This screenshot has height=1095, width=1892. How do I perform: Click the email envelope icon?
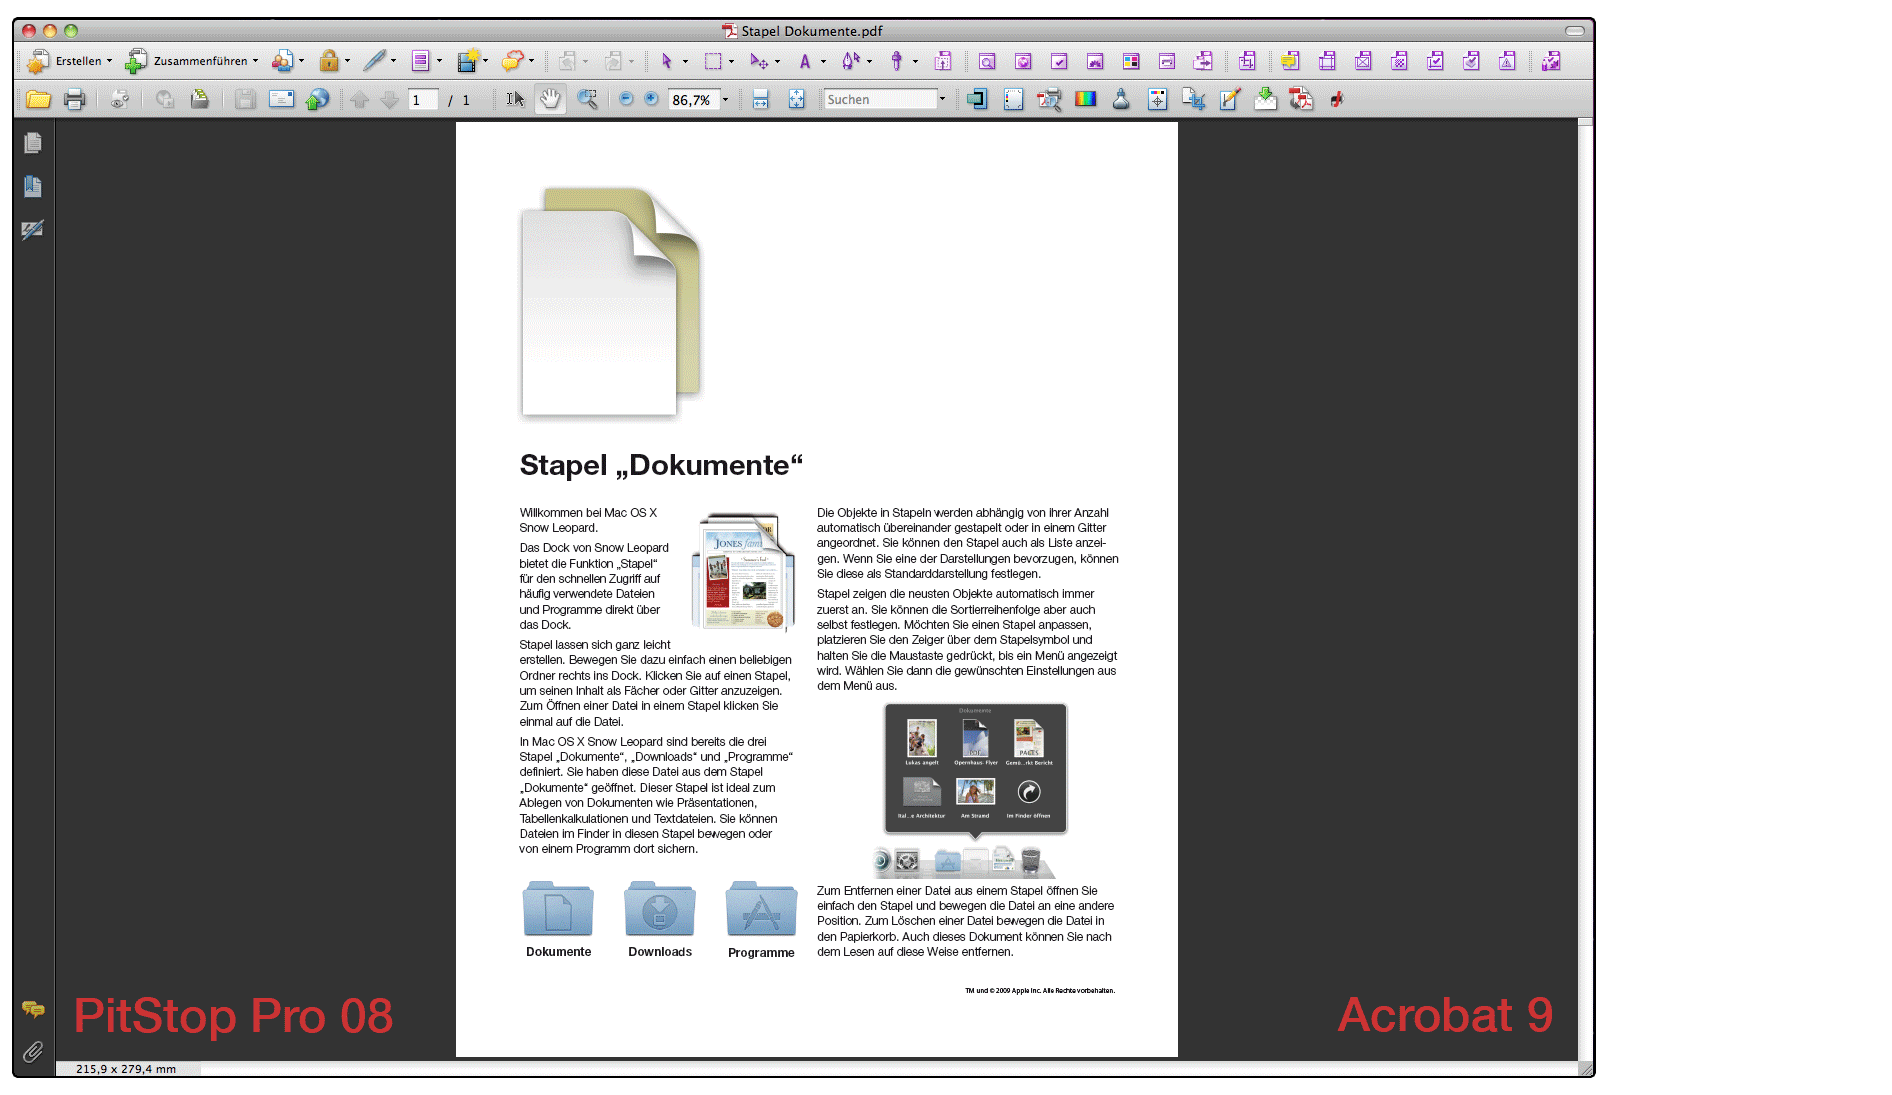281,100
